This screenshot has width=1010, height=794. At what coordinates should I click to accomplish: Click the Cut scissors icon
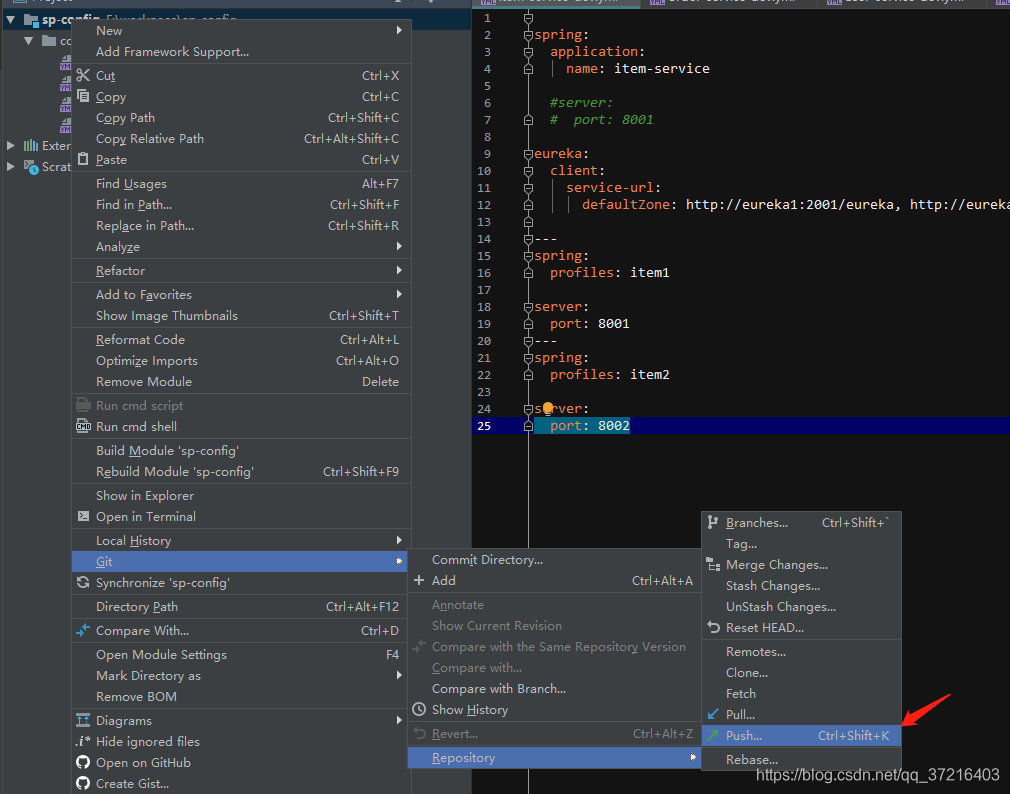[x=83, y=75]
